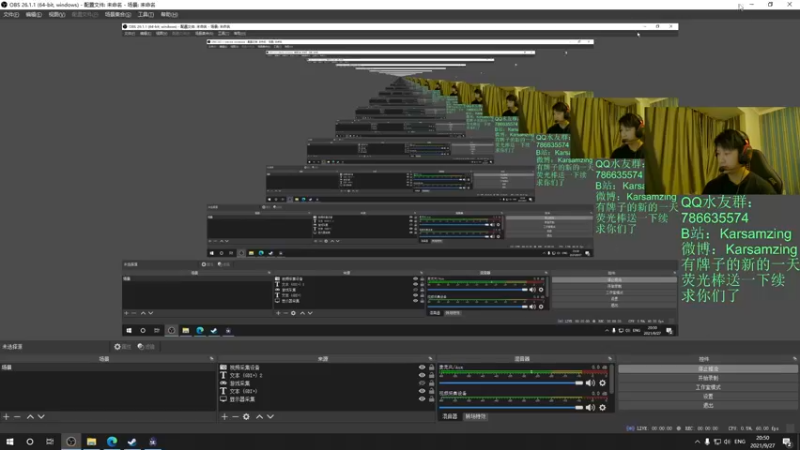This screenshot has height=450, width=800.
Task: Toggle visibility of 视频采集设备 source
Action: [422, 367]
